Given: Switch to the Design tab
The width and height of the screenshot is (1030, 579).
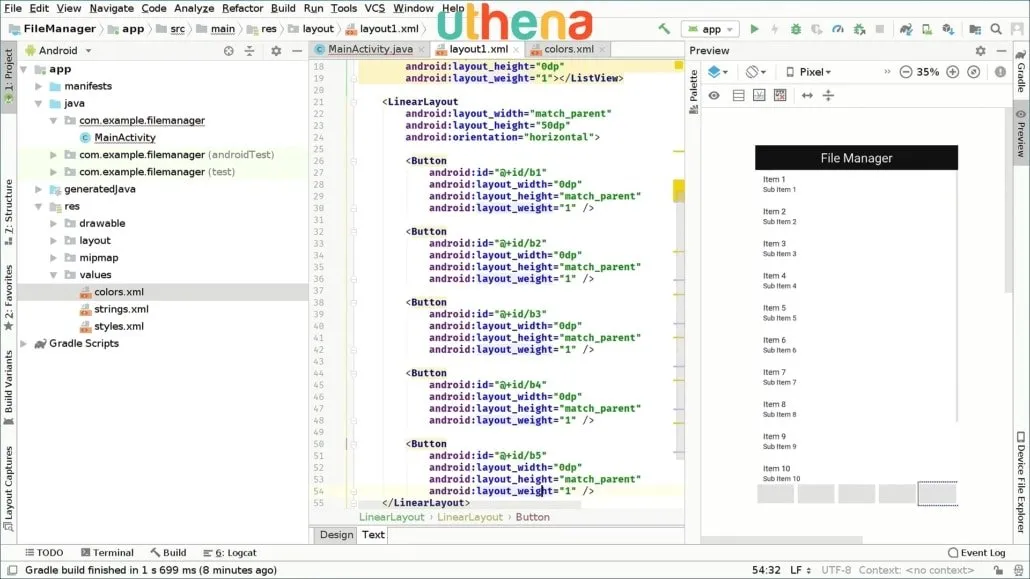Looking at the screenshot, I should [336, 534].
